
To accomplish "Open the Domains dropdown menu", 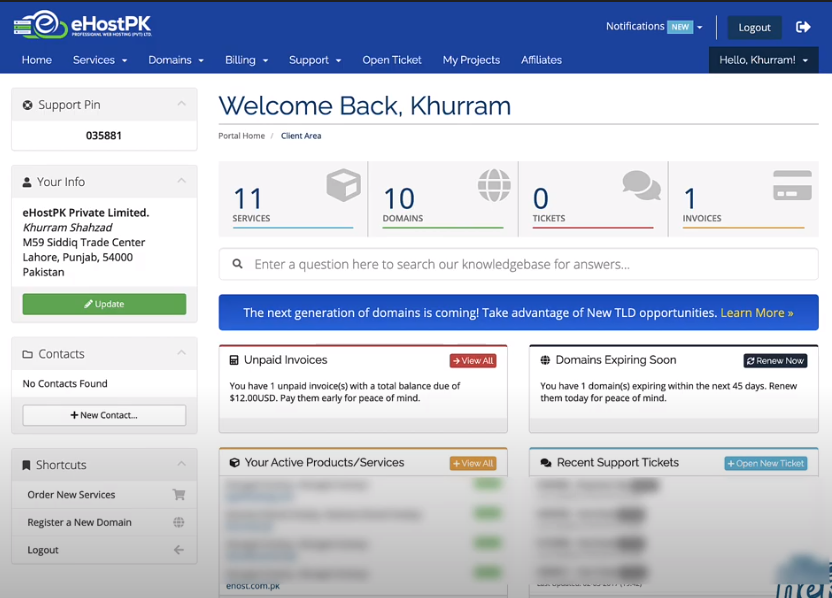I will pos(176,60).
